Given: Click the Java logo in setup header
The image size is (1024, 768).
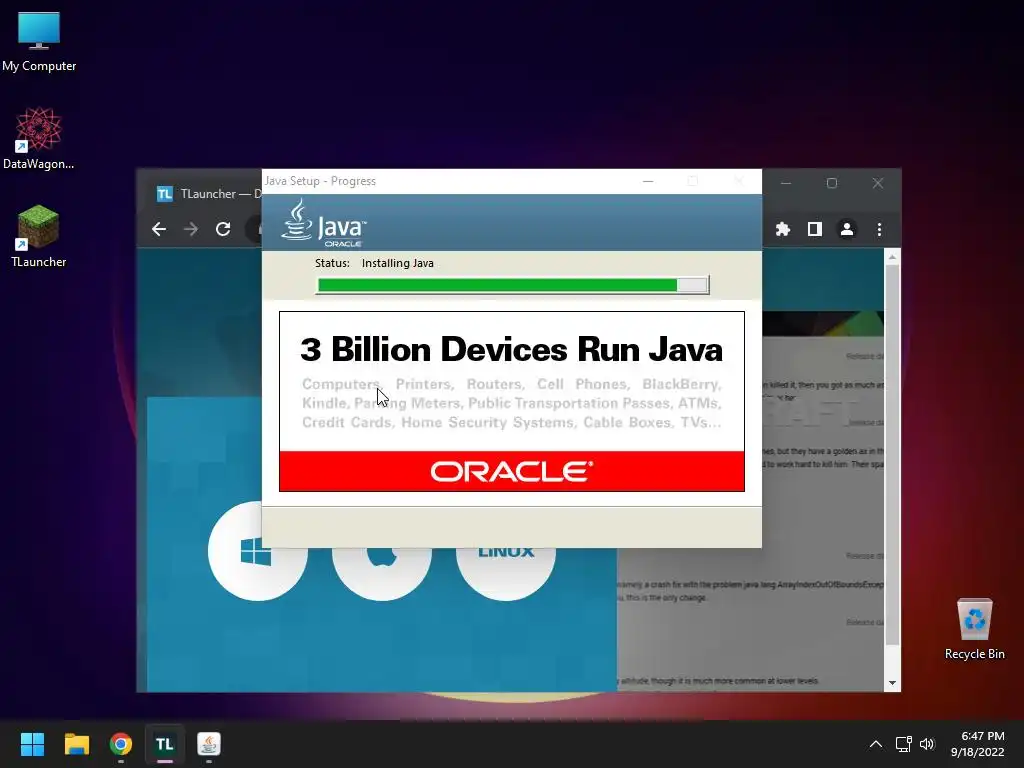Looking at the screenshot, I should pos(324,223).
